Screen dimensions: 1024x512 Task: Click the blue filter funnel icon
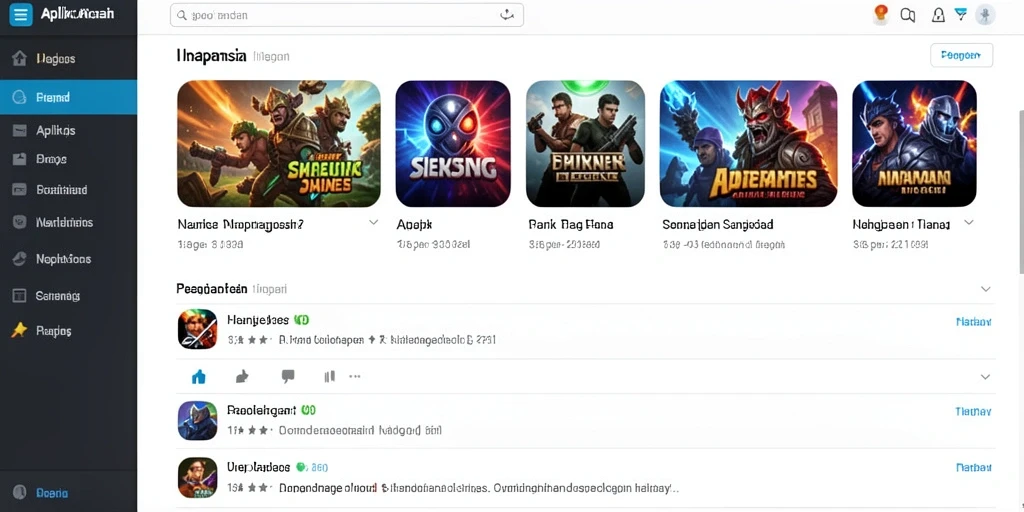click(x=961, y=14)
